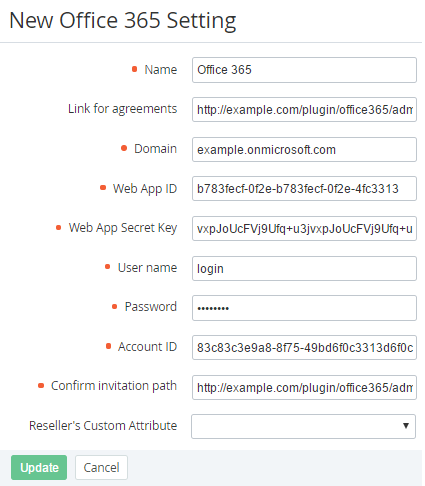Focus the User name field containing login
This screenshot has height=486, width=425.
click(304, 268)
